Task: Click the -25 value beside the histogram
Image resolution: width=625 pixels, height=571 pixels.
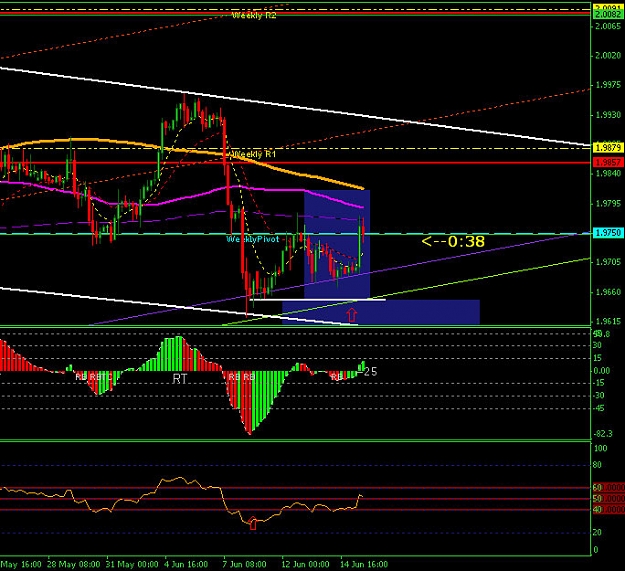Action: [x=367, y=372]
